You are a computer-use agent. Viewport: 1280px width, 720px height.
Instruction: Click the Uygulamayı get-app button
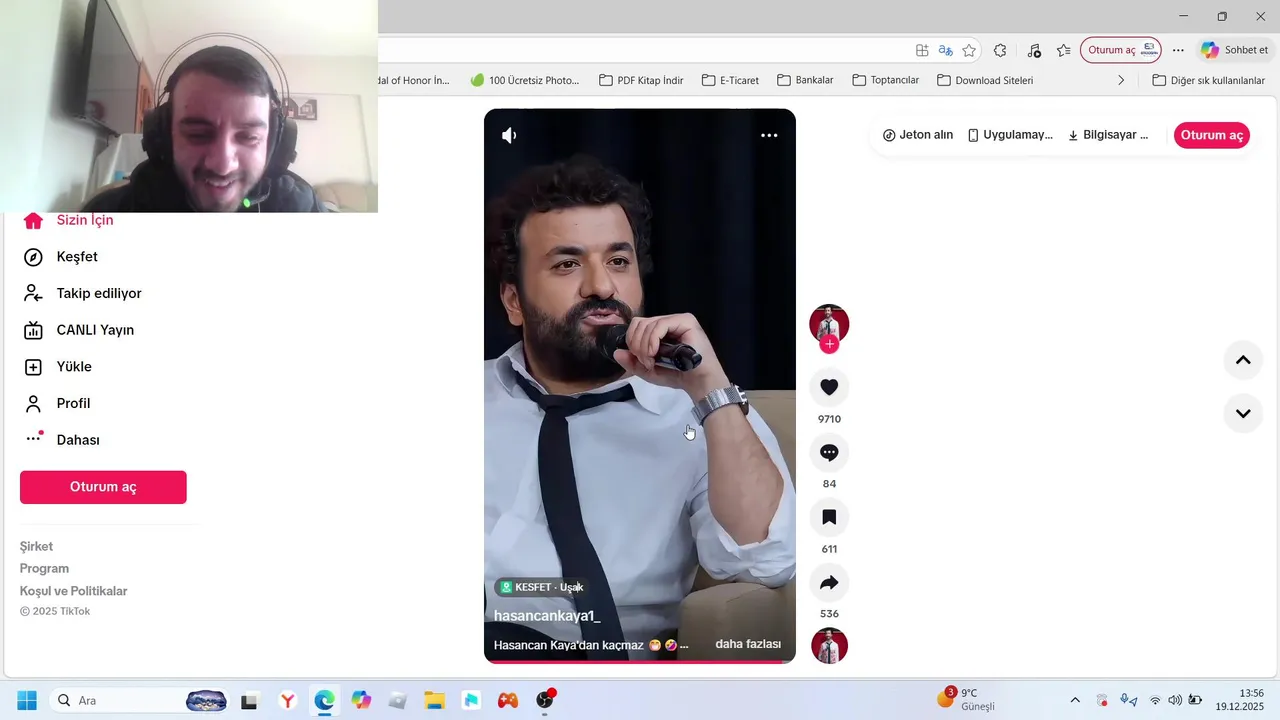tap(1010, 135)
